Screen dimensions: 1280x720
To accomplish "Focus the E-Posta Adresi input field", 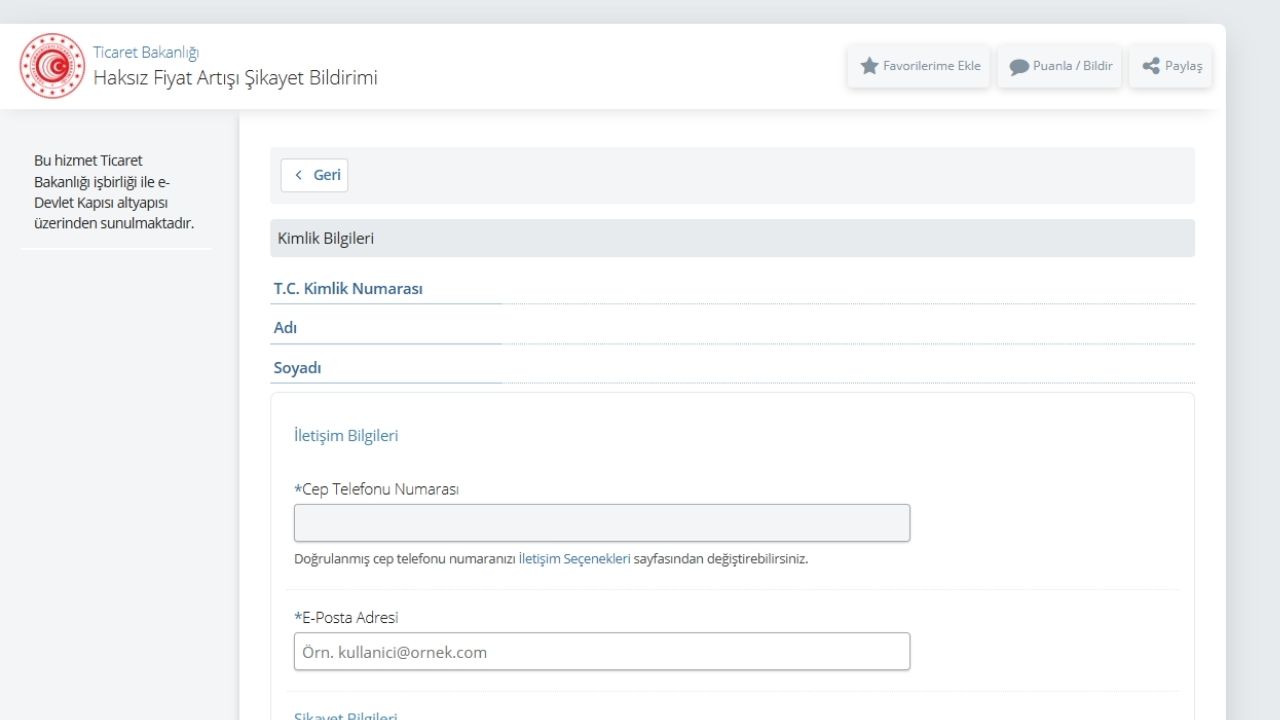I will [602, 651].
